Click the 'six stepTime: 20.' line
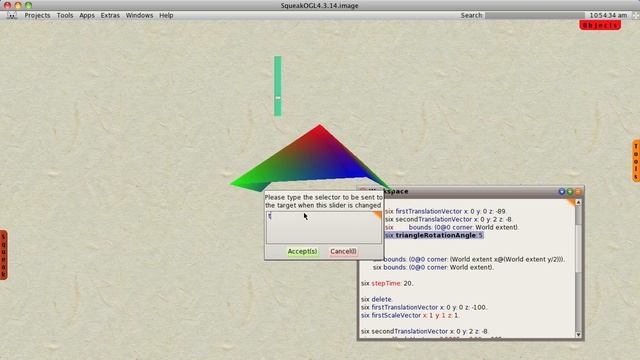640x360 pixels. click(387, 283)
